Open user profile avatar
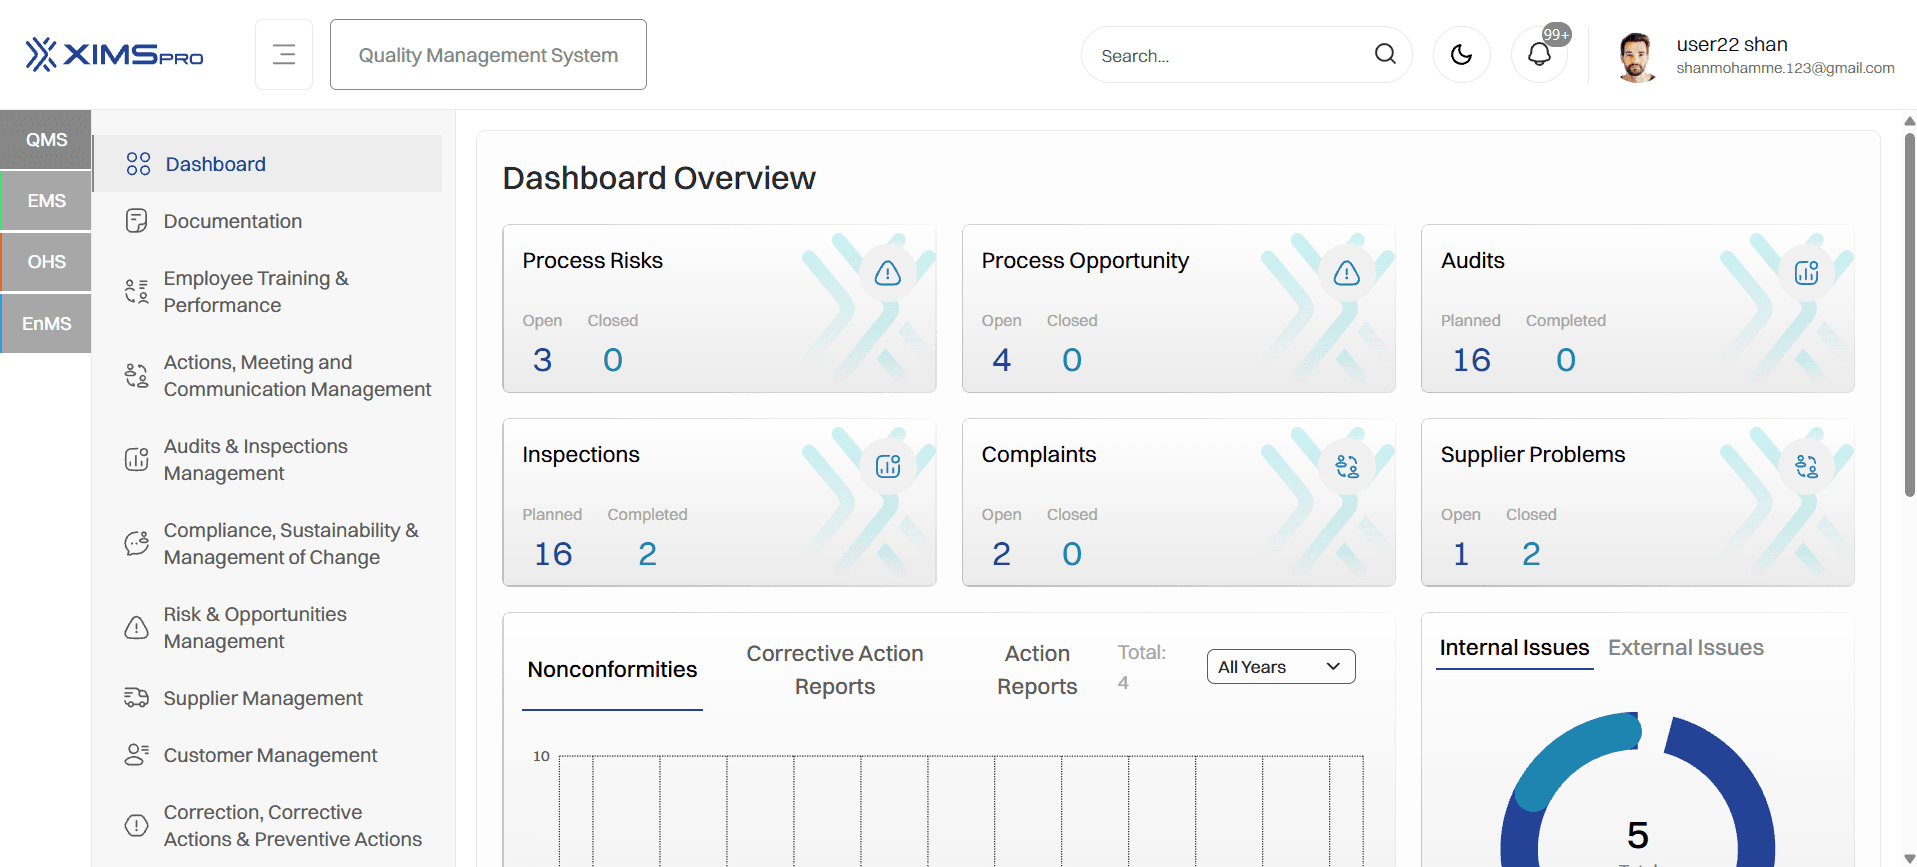 (1635, 56)
